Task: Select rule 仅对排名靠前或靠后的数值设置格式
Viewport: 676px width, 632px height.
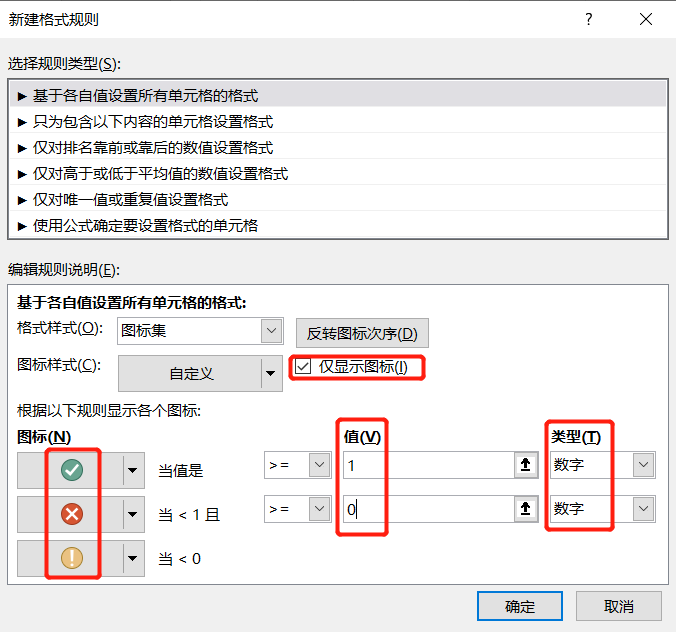Action: pyautogui.click(x=338, y=148)
